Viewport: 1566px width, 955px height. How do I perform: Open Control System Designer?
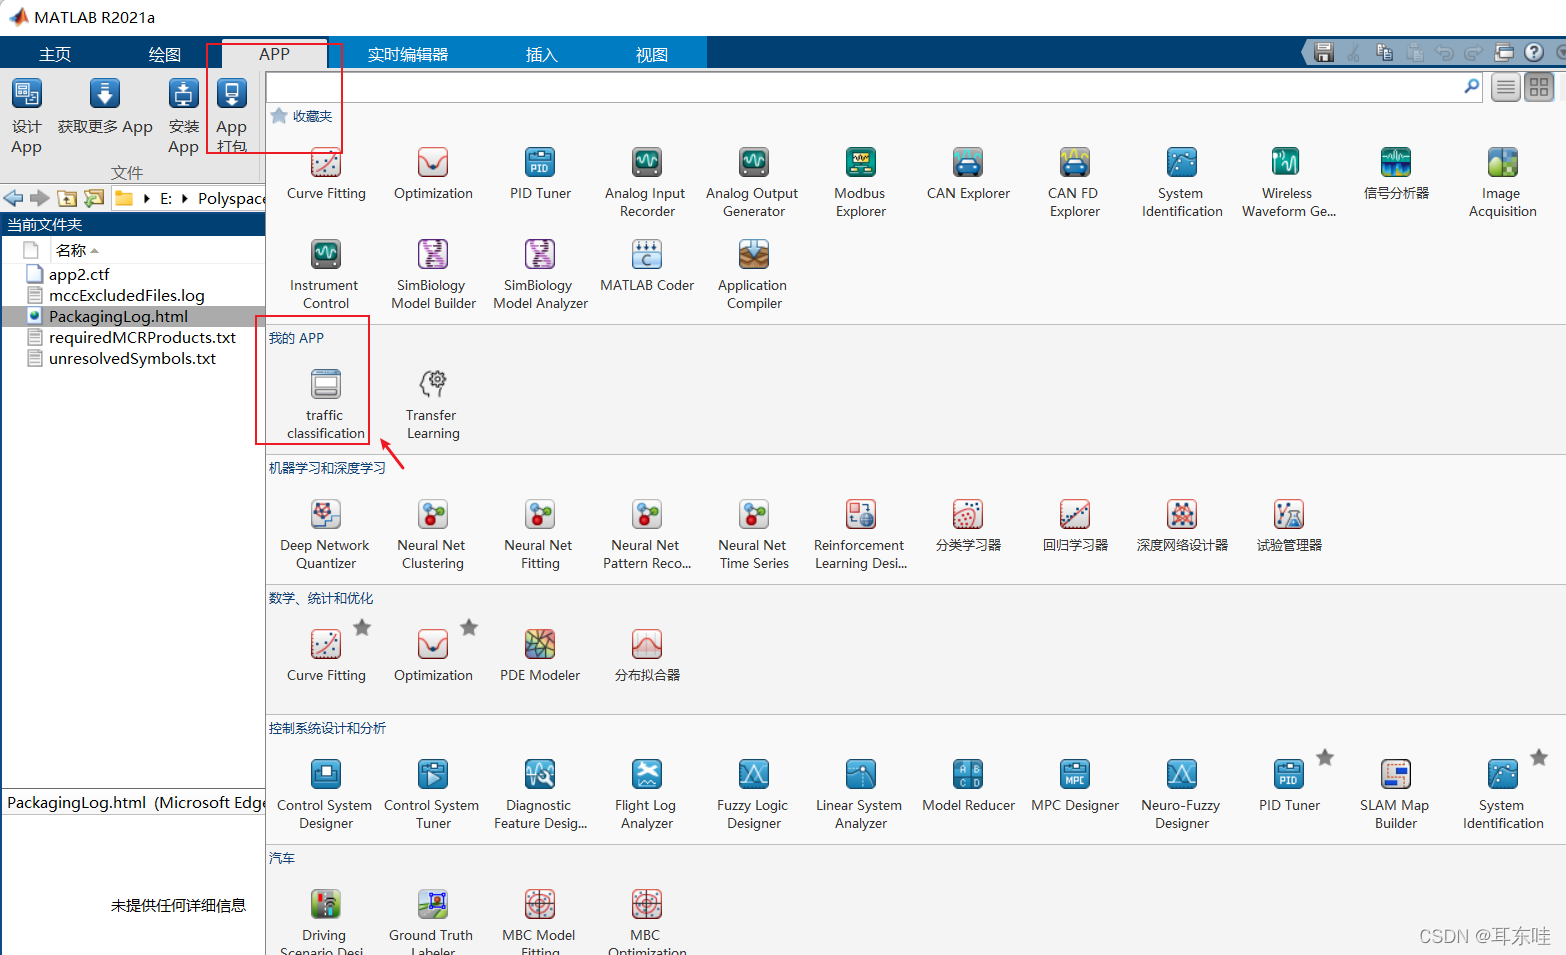326,795
